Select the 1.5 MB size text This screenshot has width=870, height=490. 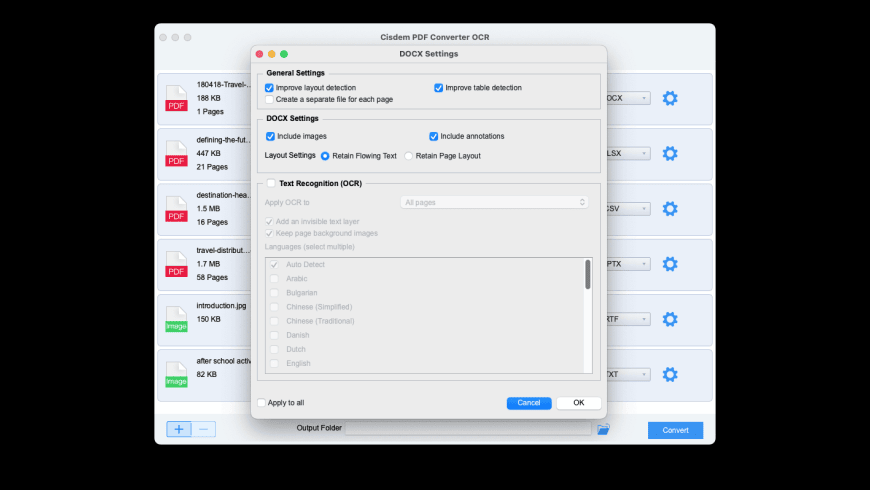208,209
